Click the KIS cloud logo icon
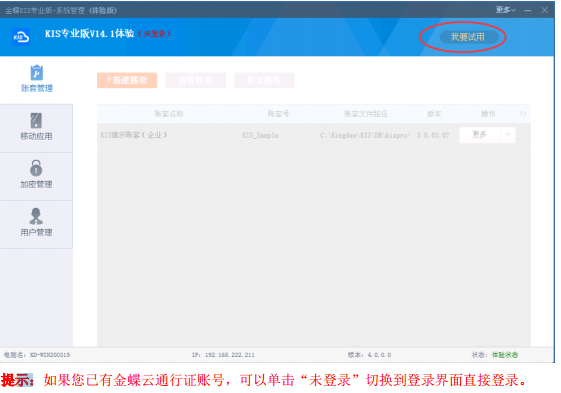Image resolution: width=561 pixels, height=393 pixels. [x=21, y=37]
